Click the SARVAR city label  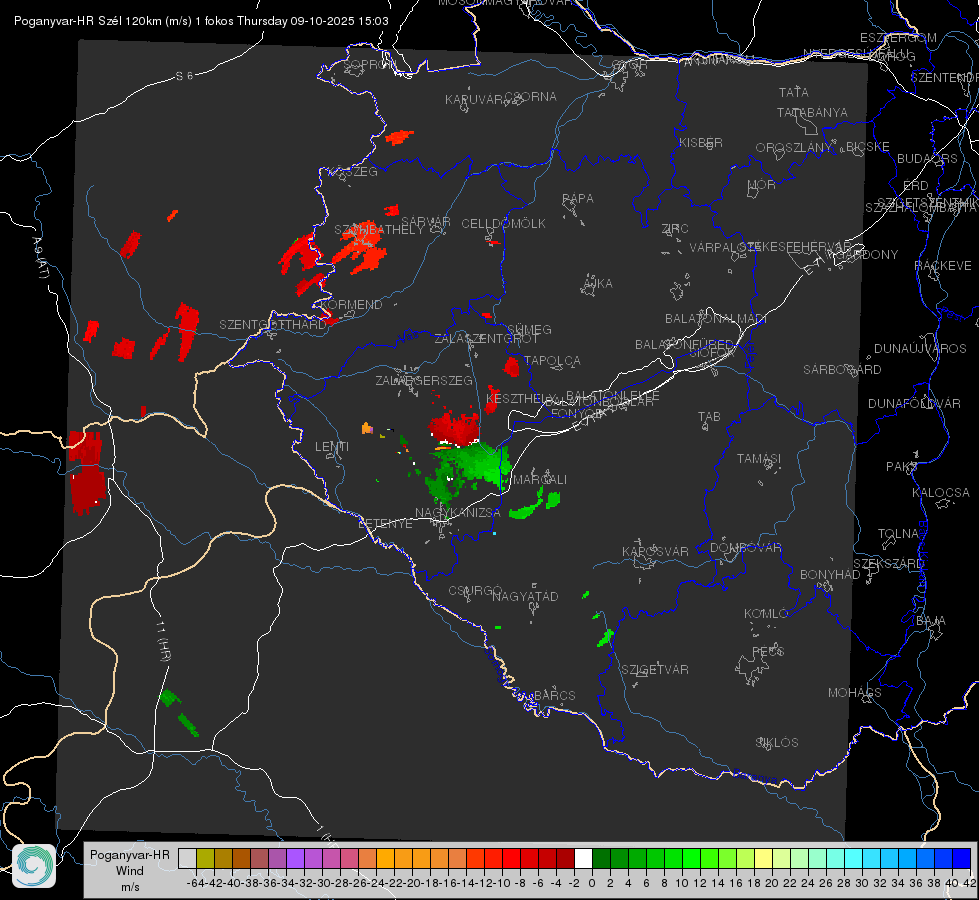click(x=425, y=222)
